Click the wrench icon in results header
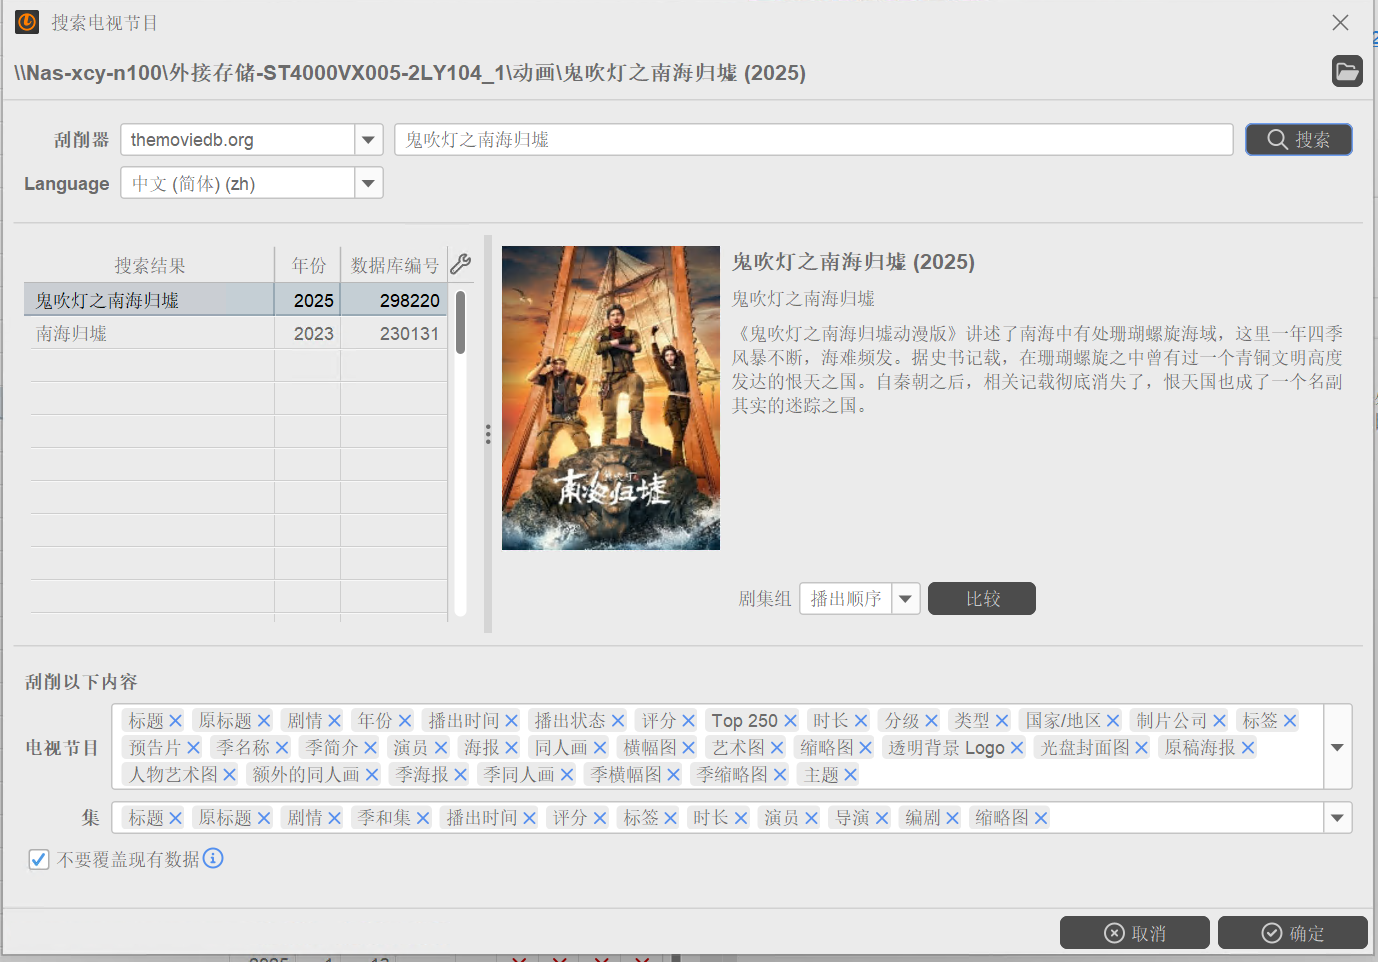This screenshot has width=1378, height=962. click(460, 264)
